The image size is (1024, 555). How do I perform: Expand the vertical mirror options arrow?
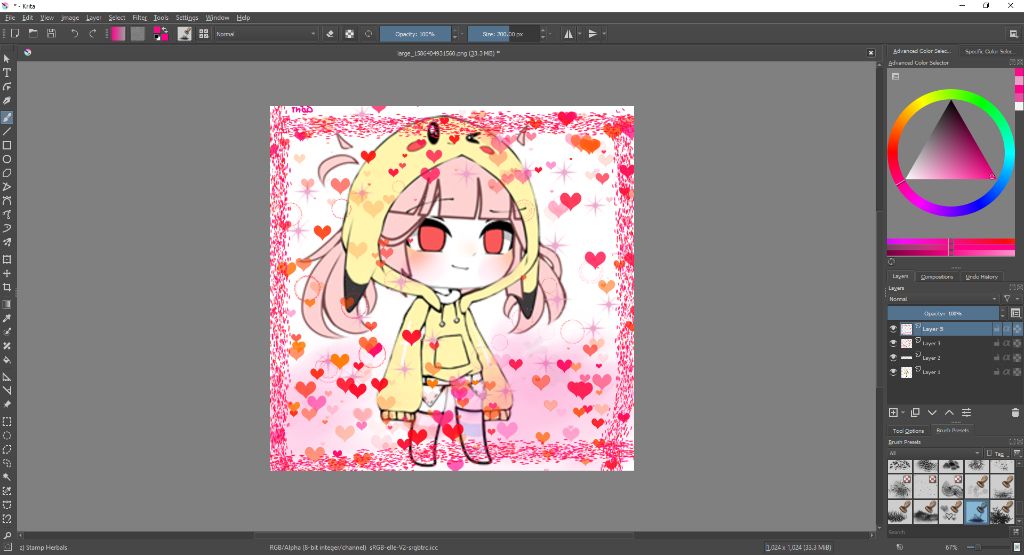604,33
